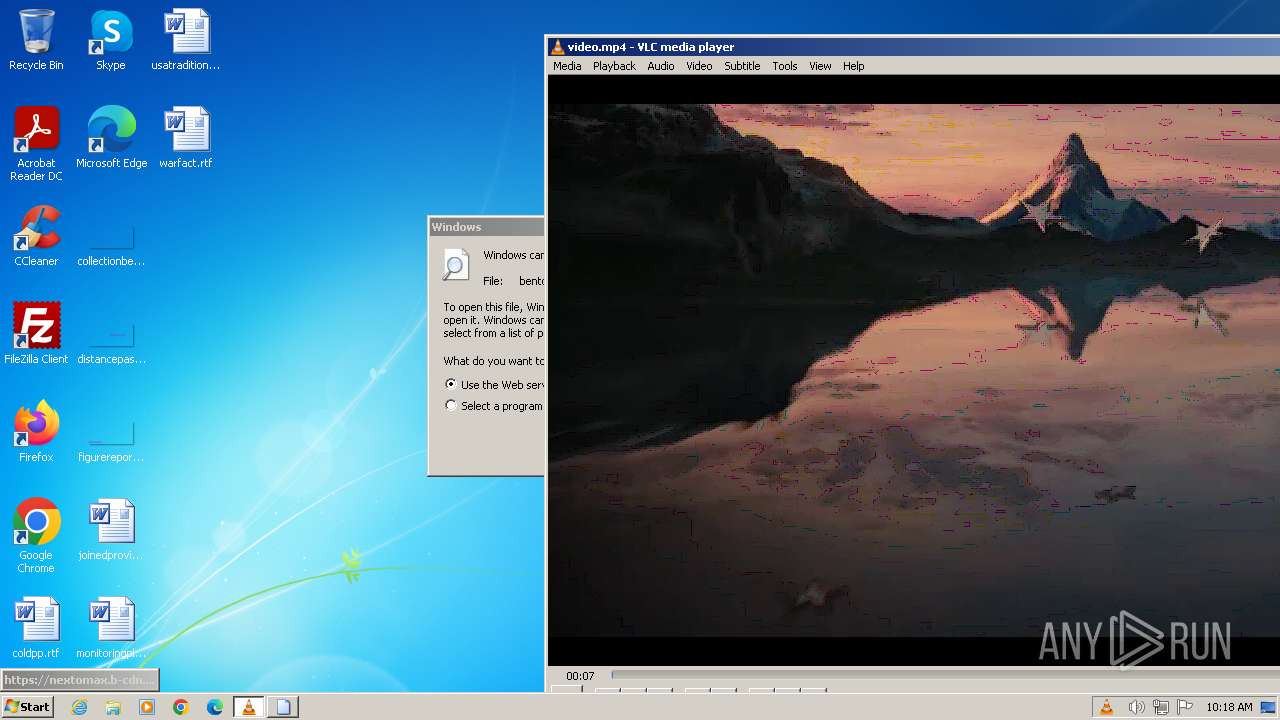
Task: Choose 'Select a program' radio option
Action: 451,405
